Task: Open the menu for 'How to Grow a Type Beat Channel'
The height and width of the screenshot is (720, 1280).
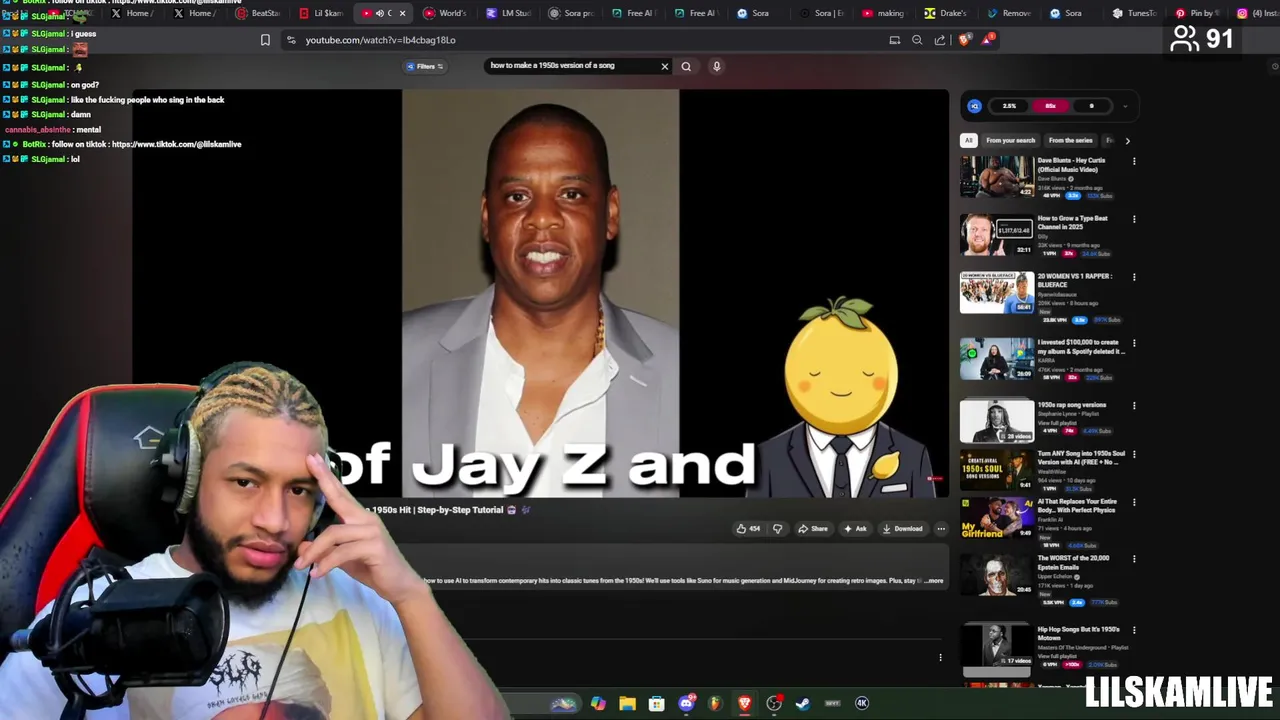Action: tap(1133, 219)
